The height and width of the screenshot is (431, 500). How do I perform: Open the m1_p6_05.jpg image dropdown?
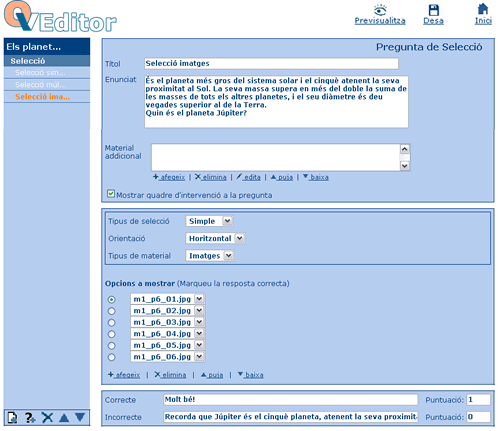click(x=168, y=345)
